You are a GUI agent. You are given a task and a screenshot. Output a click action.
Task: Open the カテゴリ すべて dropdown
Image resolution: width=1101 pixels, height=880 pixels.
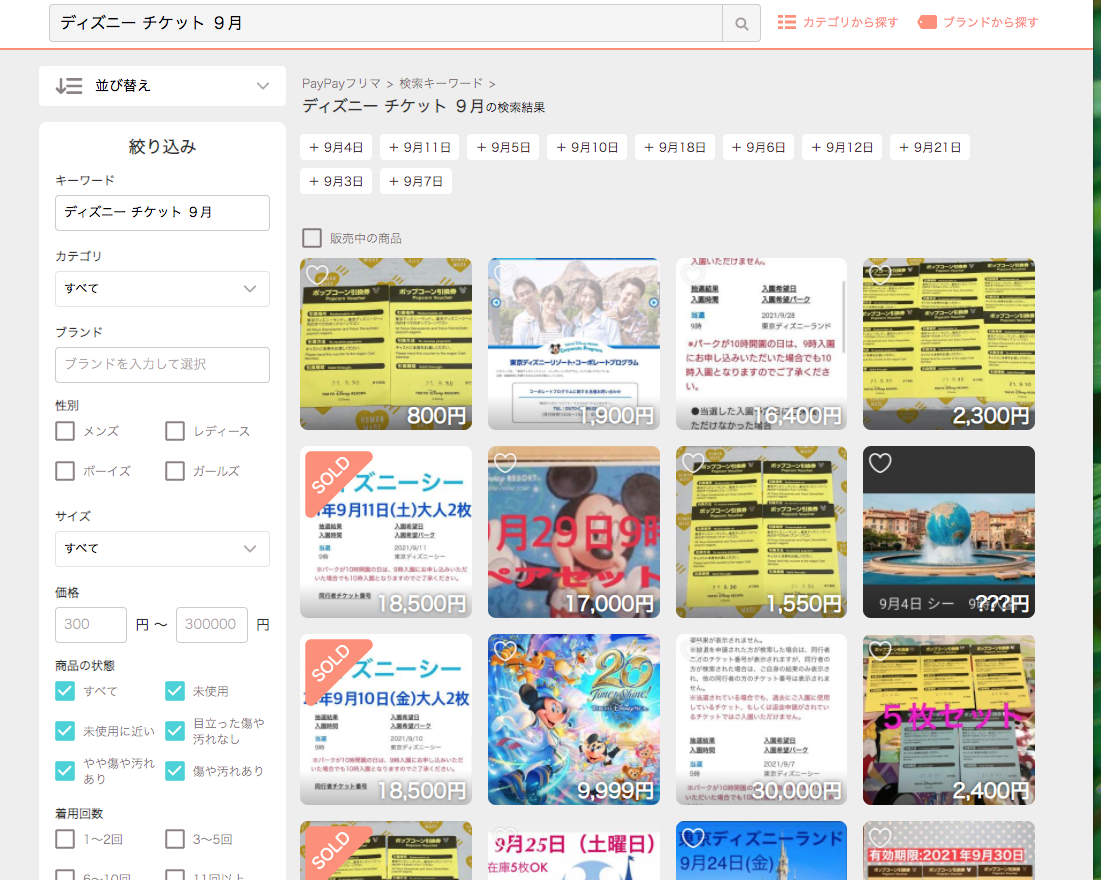(162, 289)
